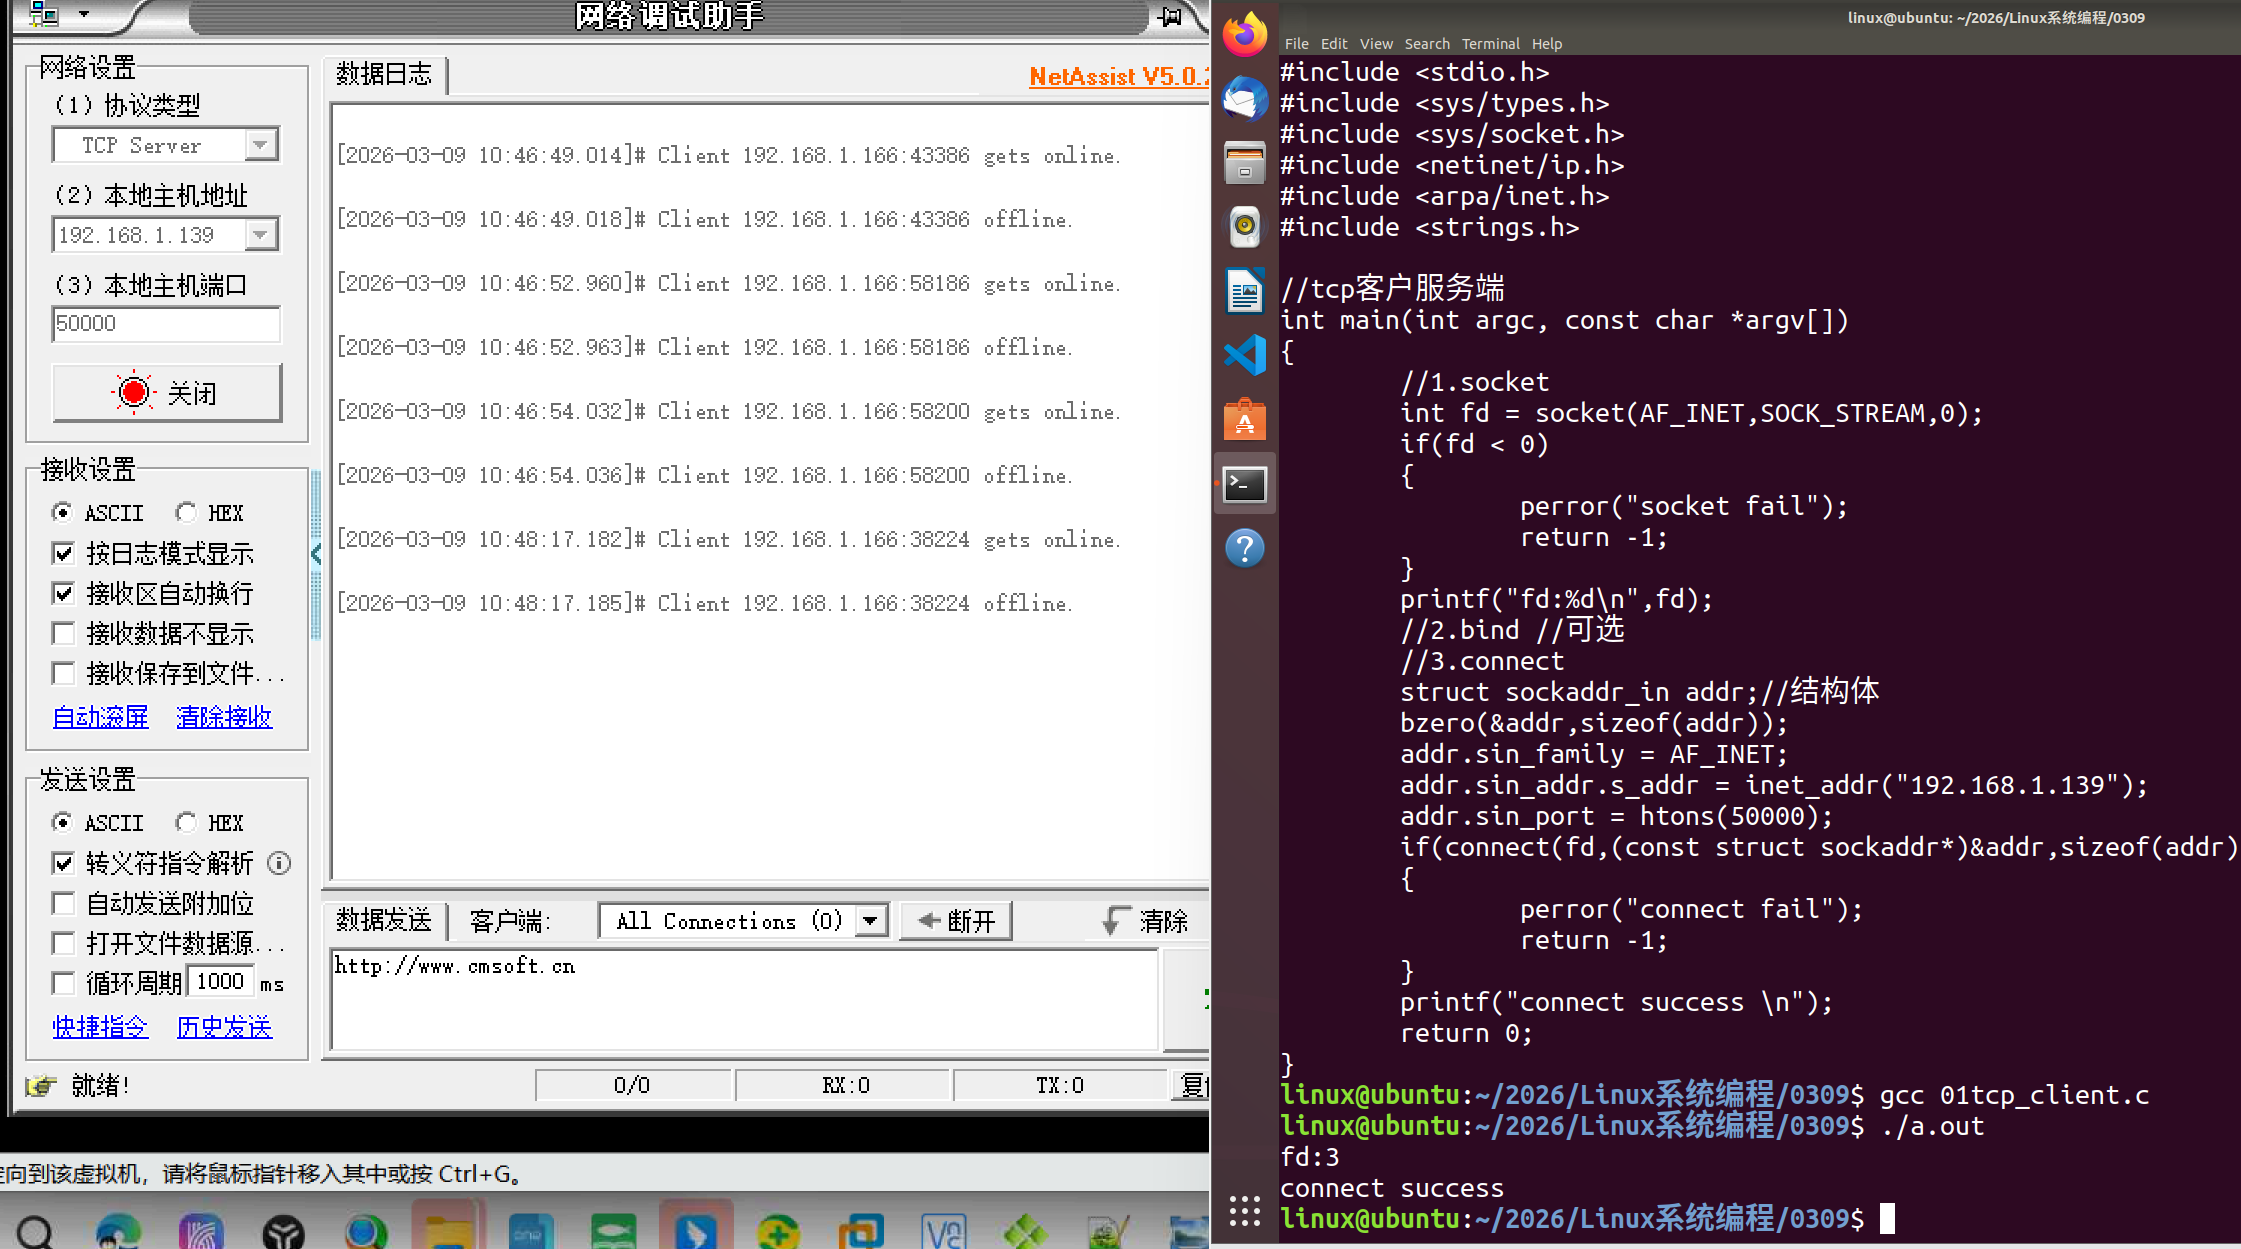Click the info icon beside 转义符指令解析
This screenshot has width=2241, height=1249.
280,863
